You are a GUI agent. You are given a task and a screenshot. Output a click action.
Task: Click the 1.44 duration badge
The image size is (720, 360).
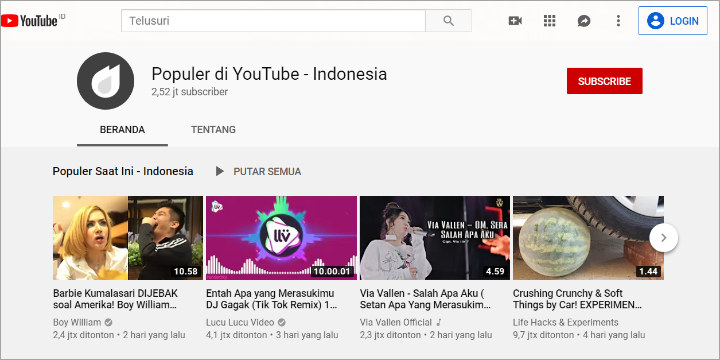648,271
